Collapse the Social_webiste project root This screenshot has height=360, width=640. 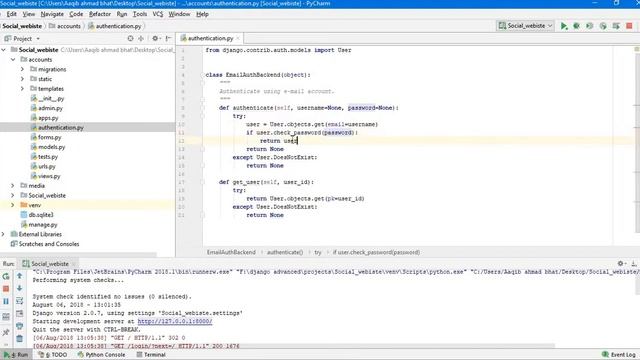coord(4,50)
